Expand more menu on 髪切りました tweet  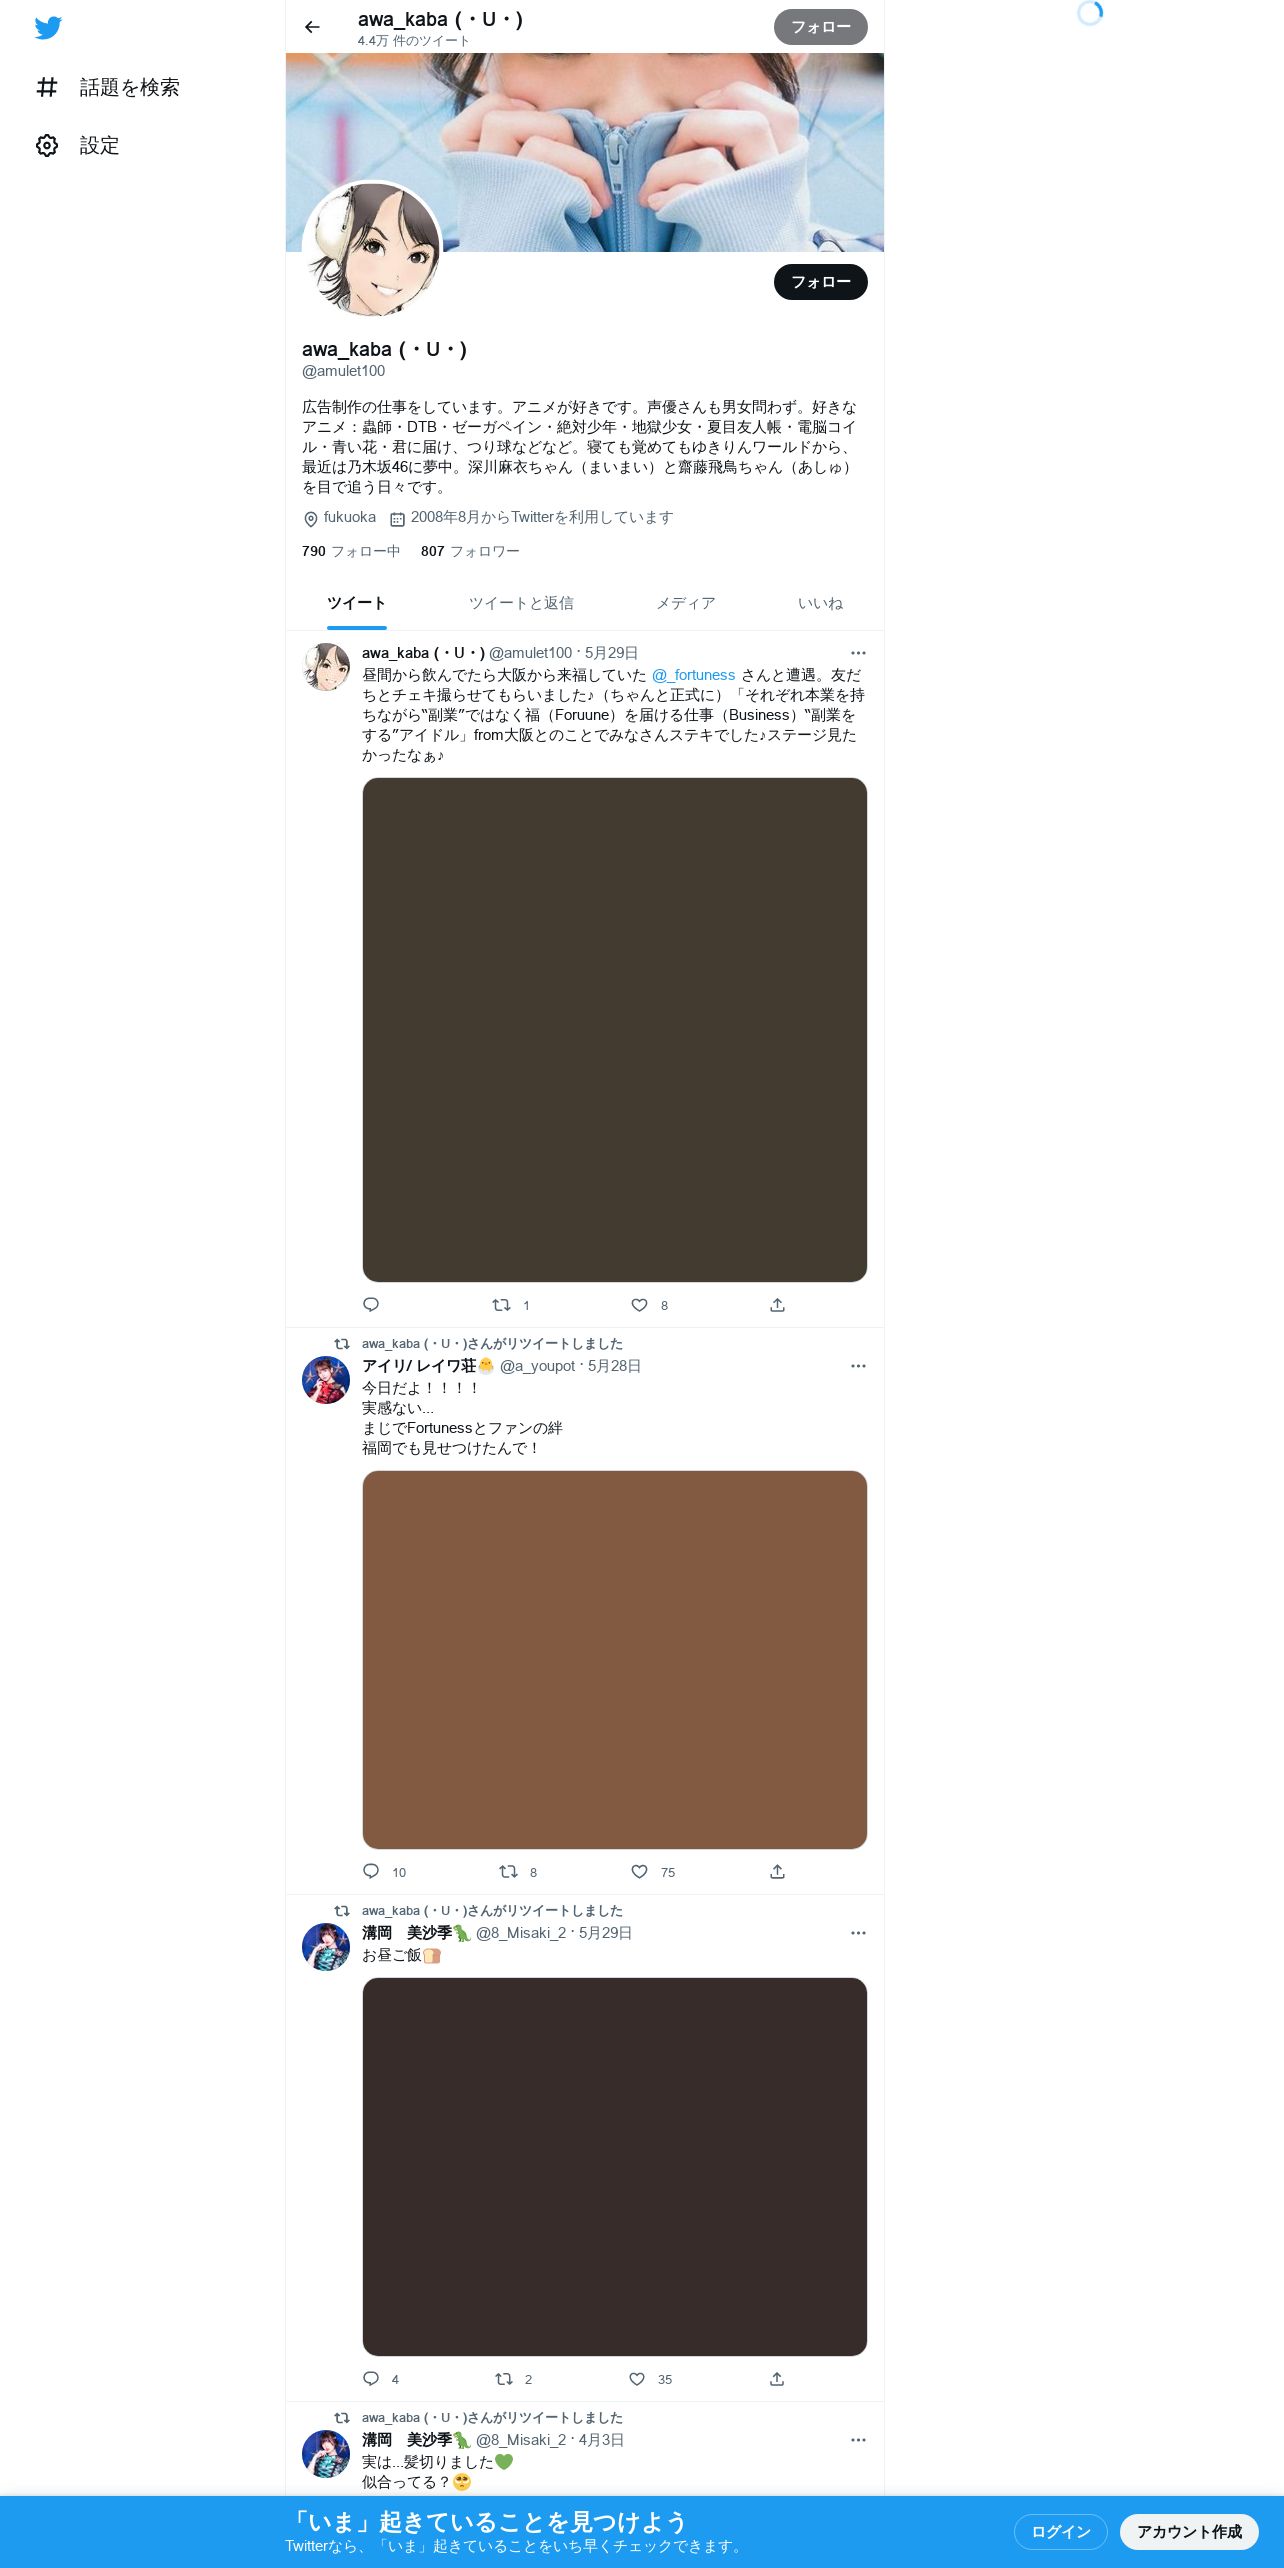[x=858, y=2440]
